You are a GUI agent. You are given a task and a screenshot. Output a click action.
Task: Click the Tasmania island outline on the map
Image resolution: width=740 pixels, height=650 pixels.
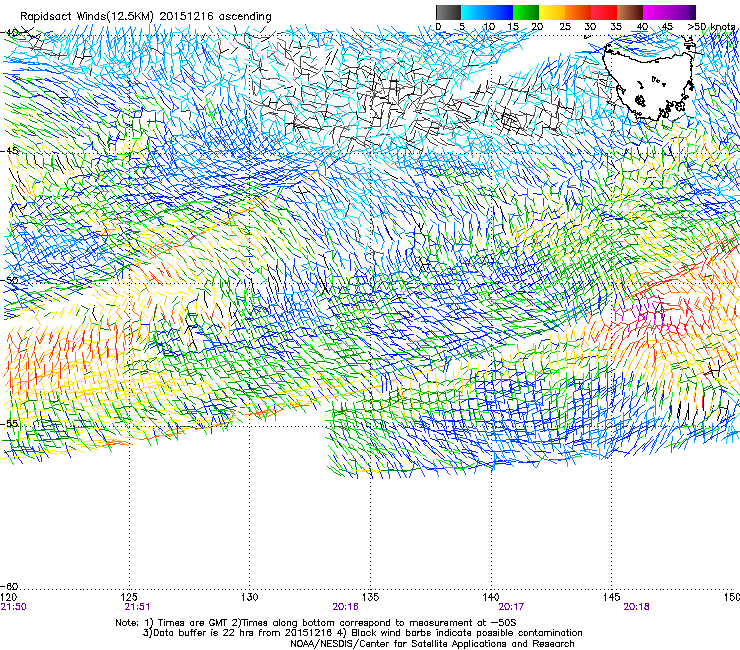[649, 80]
